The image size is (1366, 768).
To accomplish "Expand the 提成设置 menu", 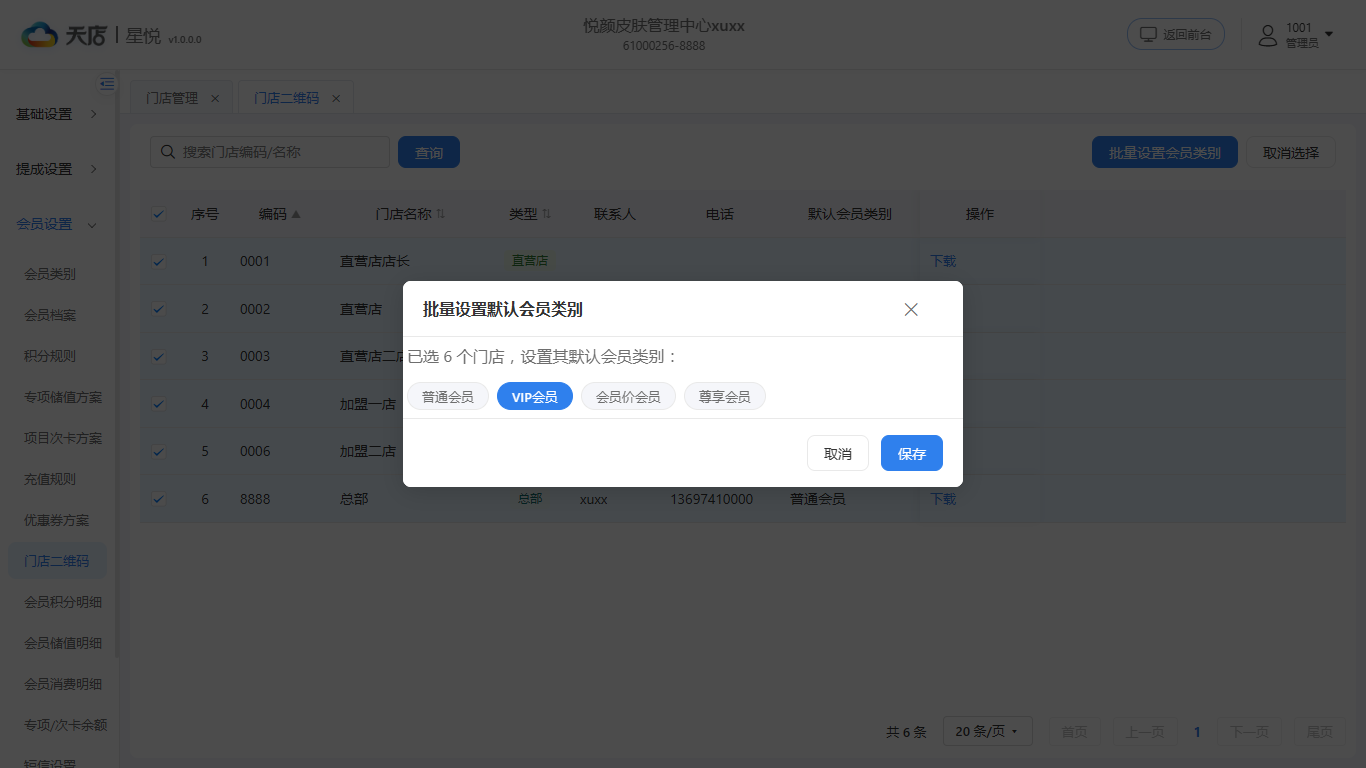I will pyautogui.click(x=58, y=169).
